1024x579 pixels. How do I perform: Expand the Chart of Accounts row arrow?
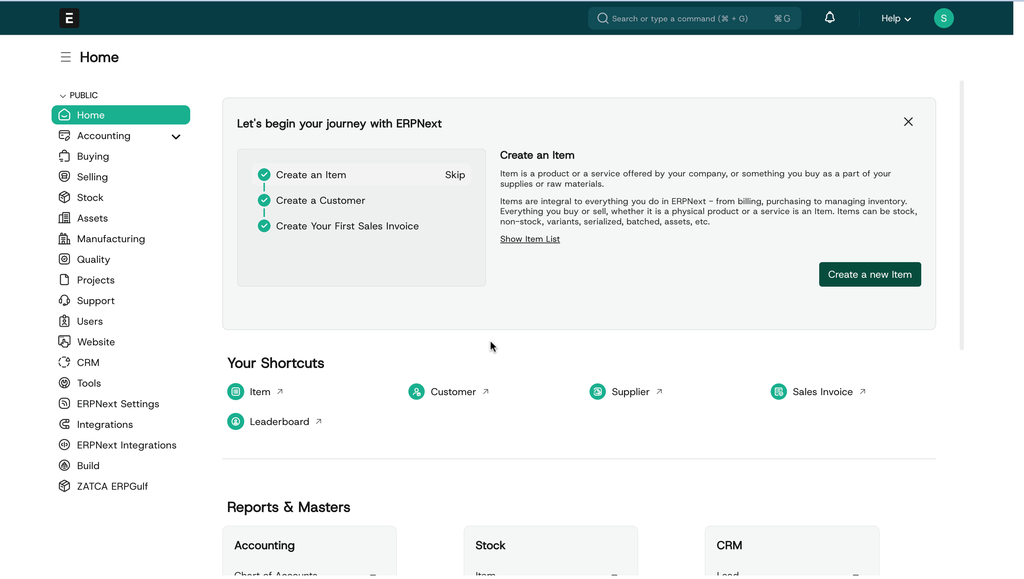pos(373,574)
